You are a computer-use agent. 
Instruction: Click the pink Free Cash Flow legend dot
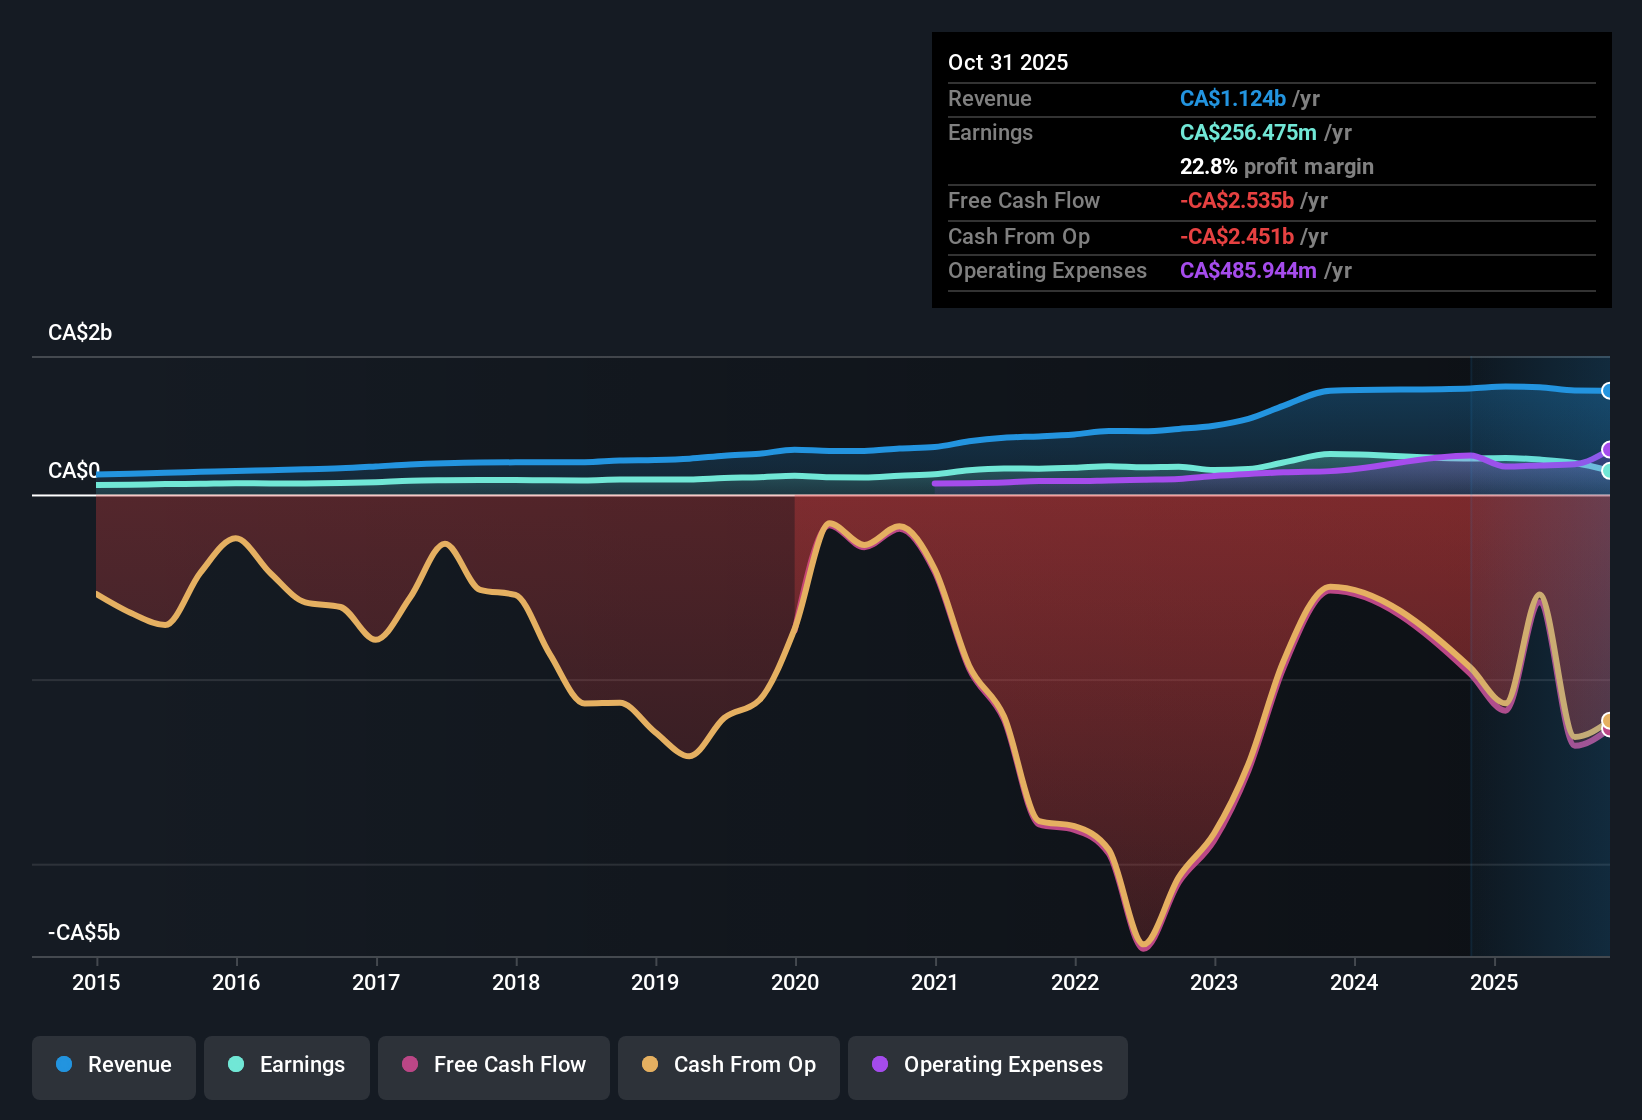(x=411, y=1066)
